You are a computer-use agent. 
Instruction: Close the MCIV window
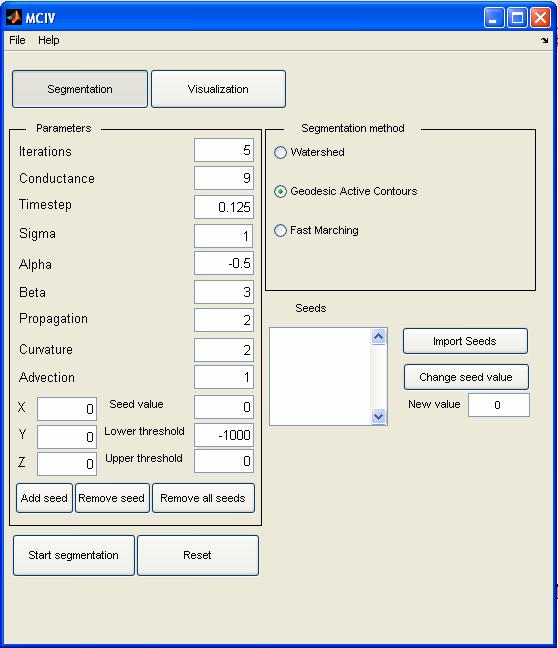click(x=540, y=18)
